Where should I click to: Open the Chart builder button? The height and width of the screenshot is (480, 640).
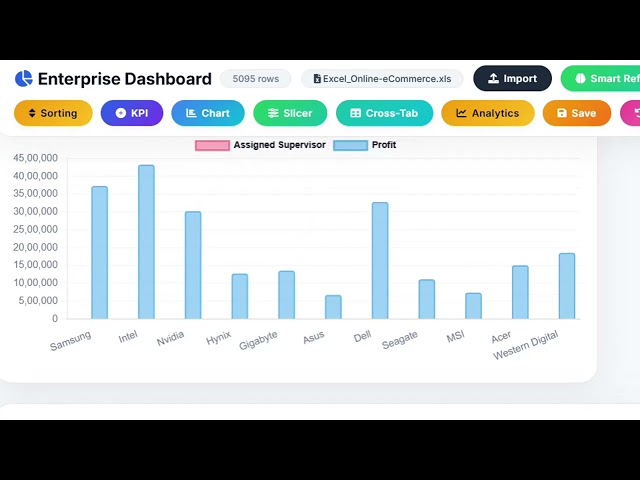pos(208,113)
